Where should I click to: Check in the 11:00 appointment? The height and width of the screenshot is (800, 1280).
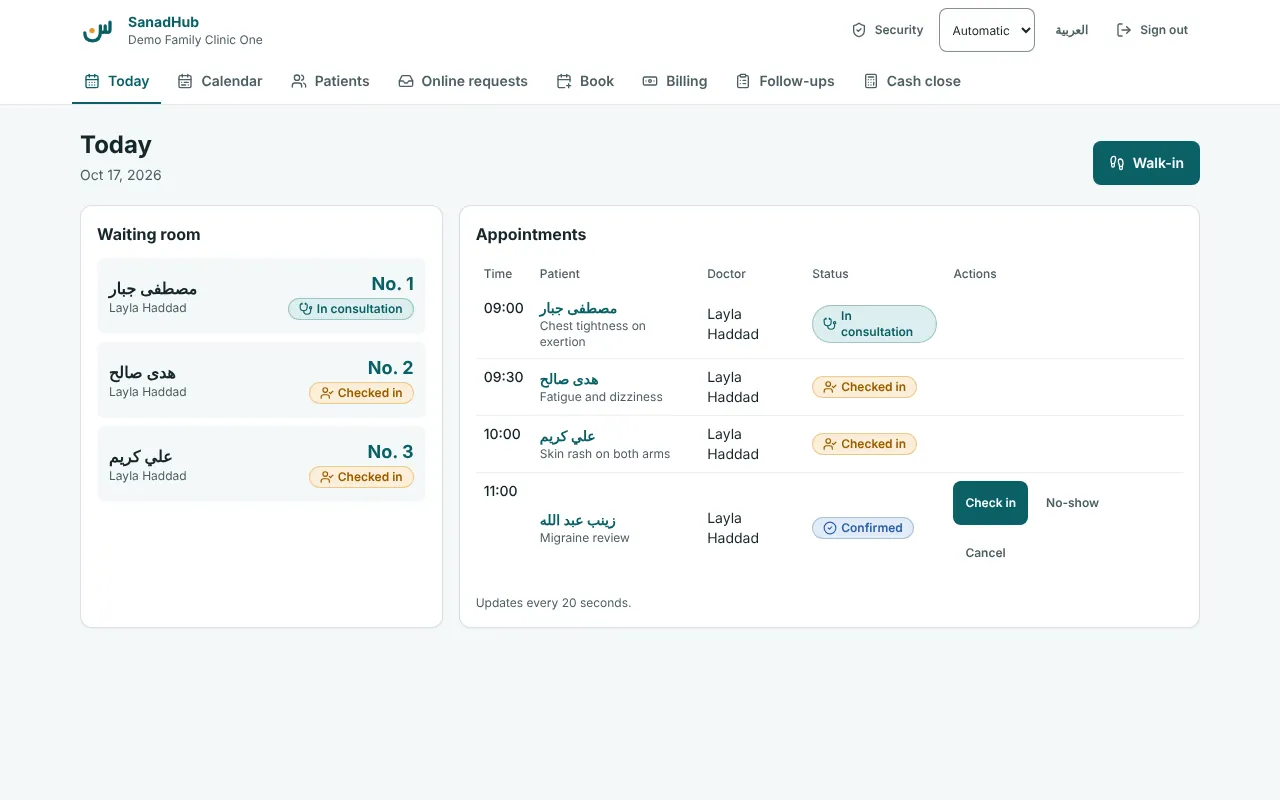click(990, 503)
